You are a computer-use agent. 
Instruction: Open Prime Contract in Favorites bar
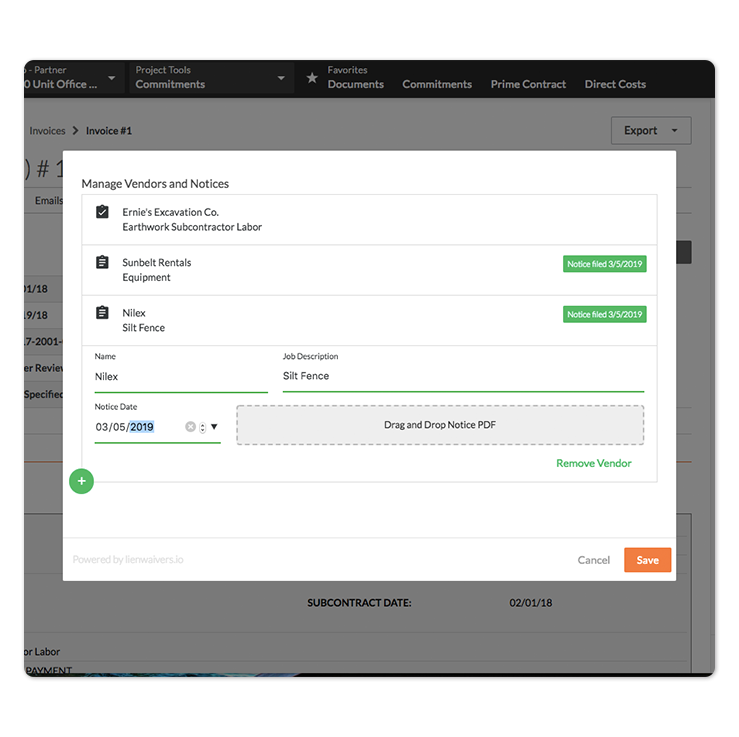click(x=528, y=84)
